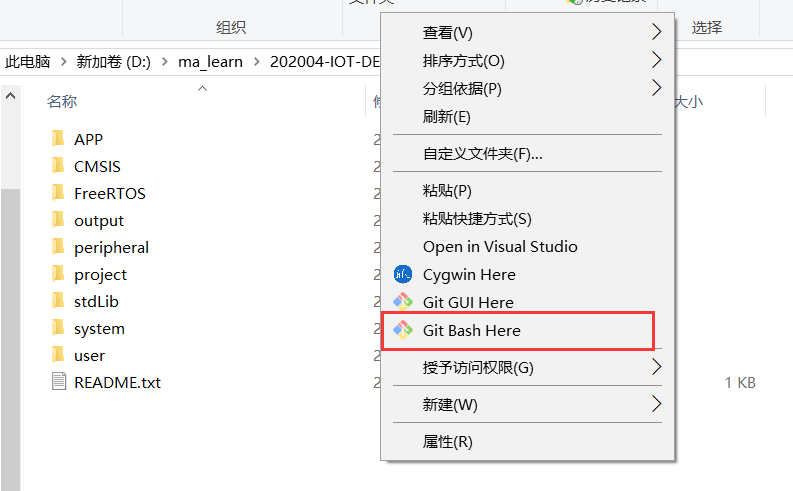
Task: Select the APP folder name
Action: 89,139
